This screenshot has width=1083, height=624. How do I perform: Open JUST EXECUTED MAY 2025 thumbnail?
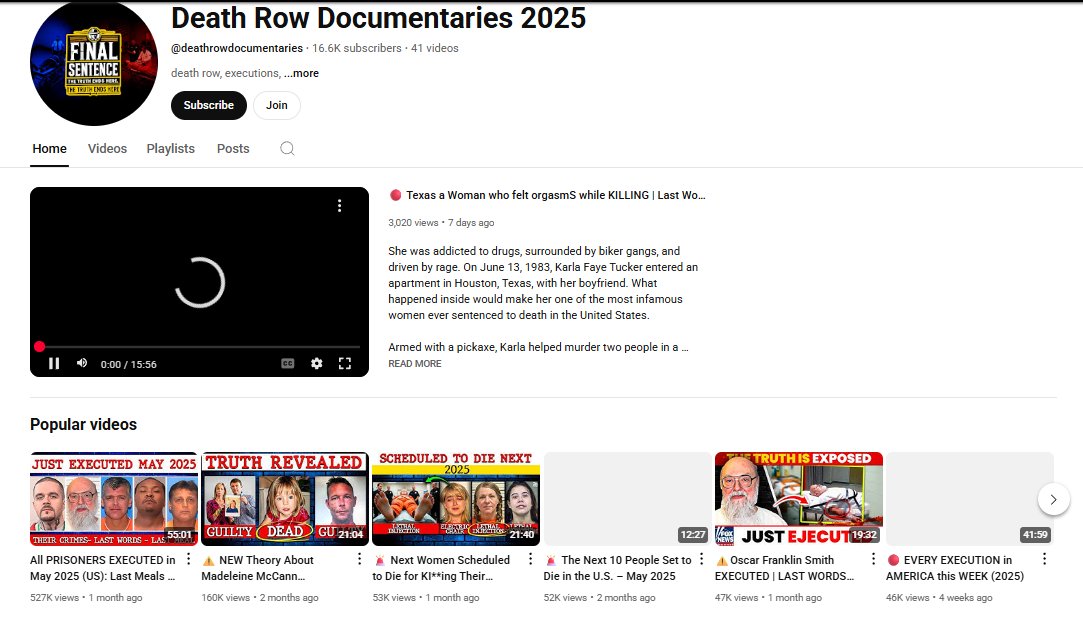(114, 499)
